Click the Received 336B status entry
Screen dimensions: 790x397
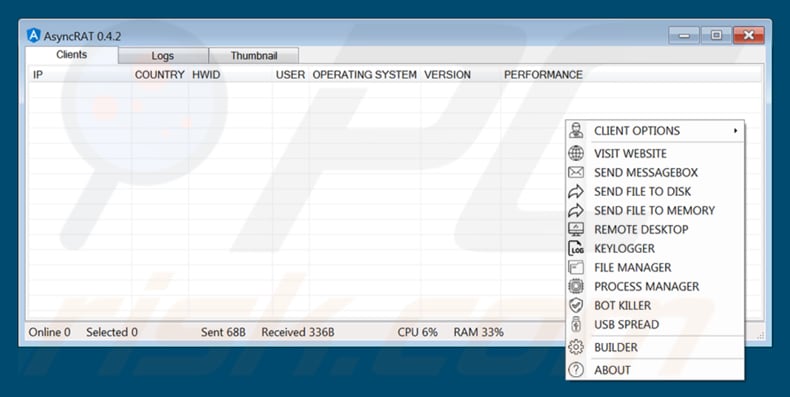coord(298,332)
